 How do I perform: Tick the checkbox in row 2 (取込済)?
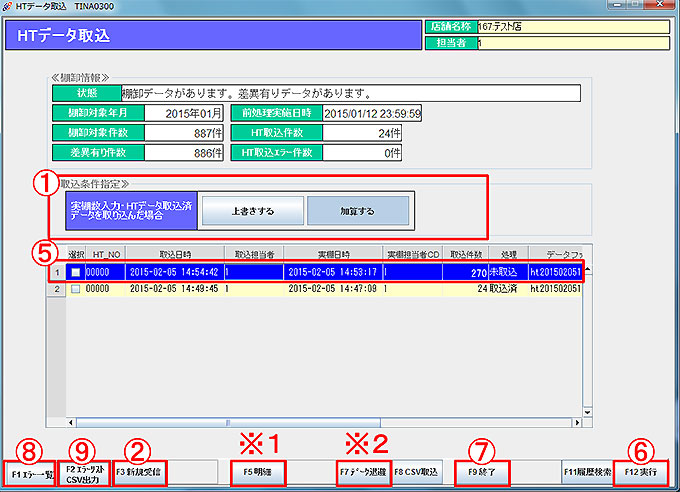(x=74, y=288)
